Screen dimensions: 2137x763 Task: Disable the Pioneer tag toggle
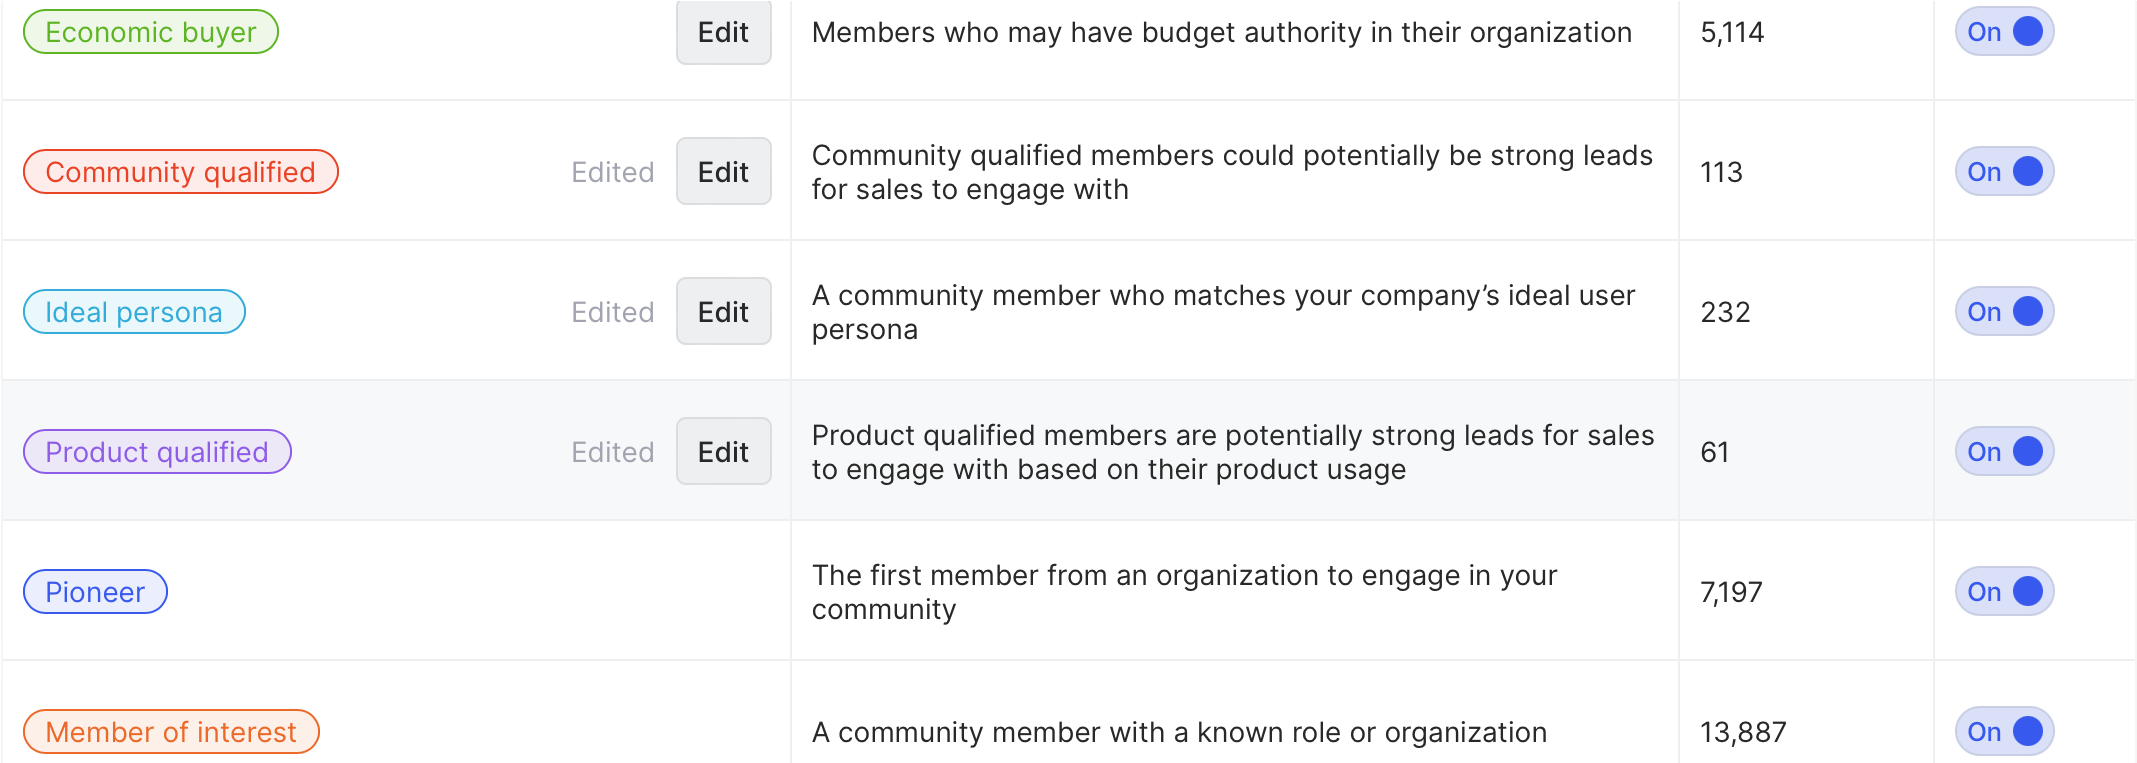click(x=2004, y=592)
